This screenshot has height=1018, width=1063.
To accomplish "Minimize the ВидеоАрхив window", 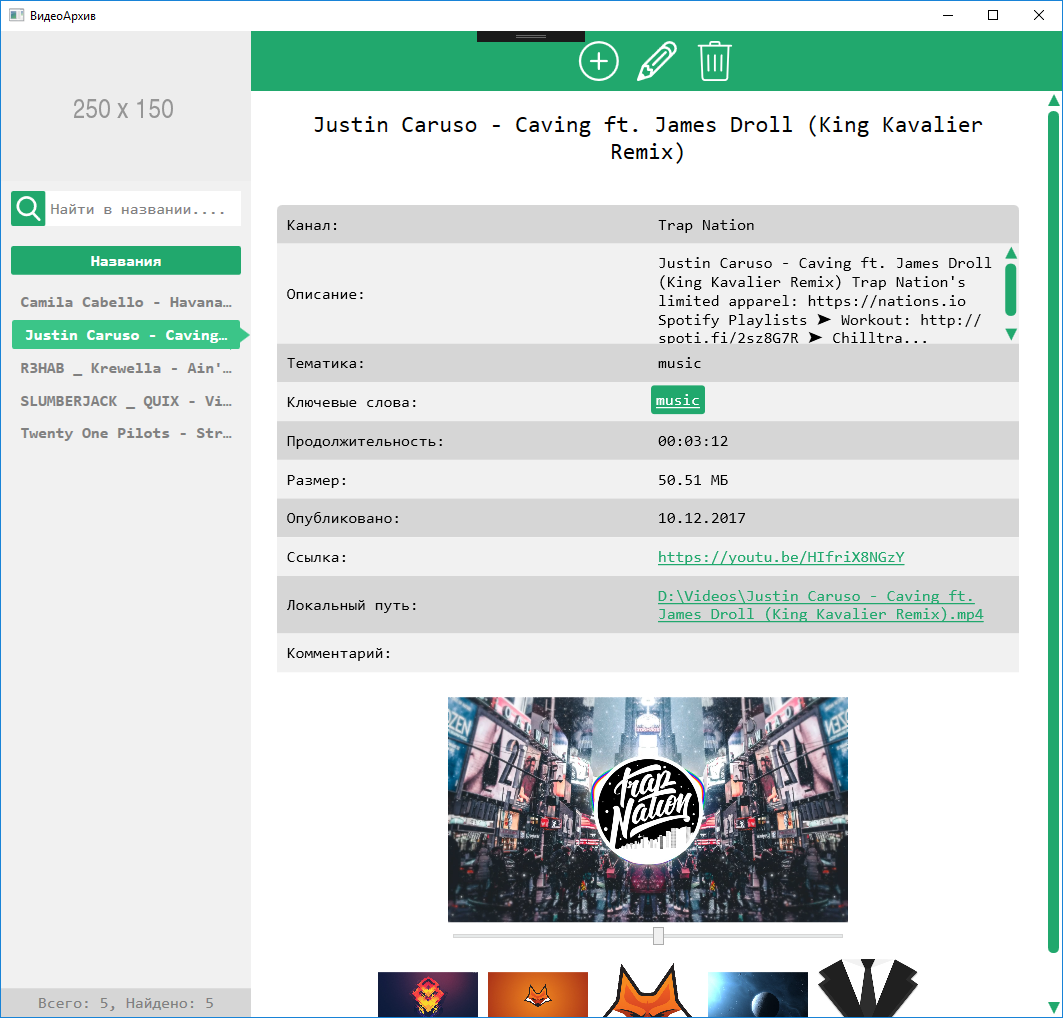I will [x=948, y=15].
